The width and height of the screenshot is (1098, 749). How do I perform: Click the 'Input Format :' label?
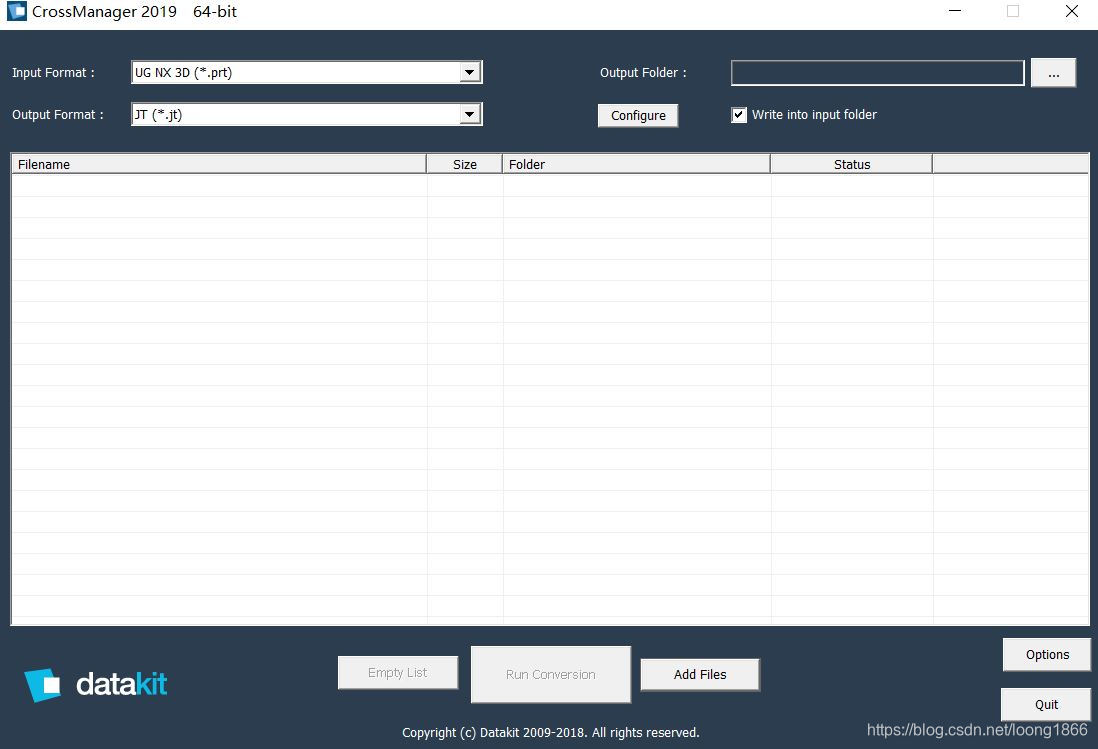click(53, 73)
